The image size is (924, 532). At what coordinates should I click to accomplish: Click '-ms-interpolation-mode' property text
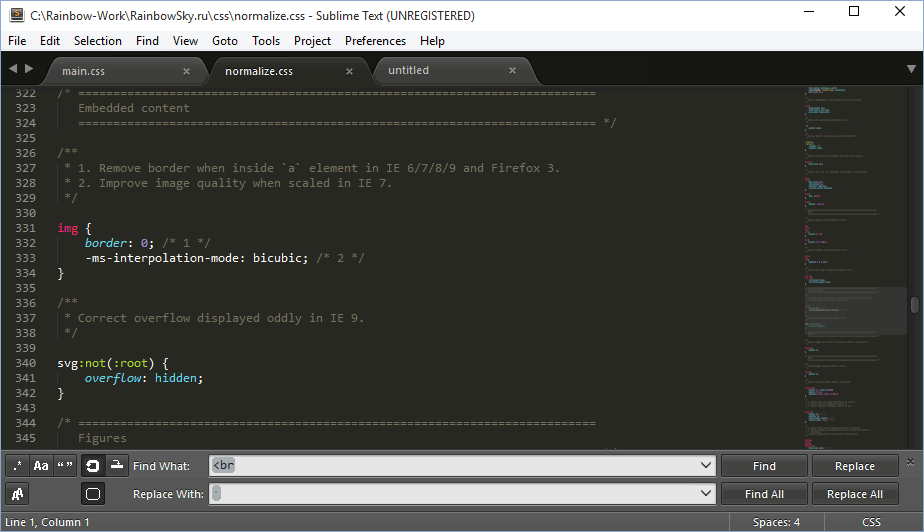click(162, 258)
